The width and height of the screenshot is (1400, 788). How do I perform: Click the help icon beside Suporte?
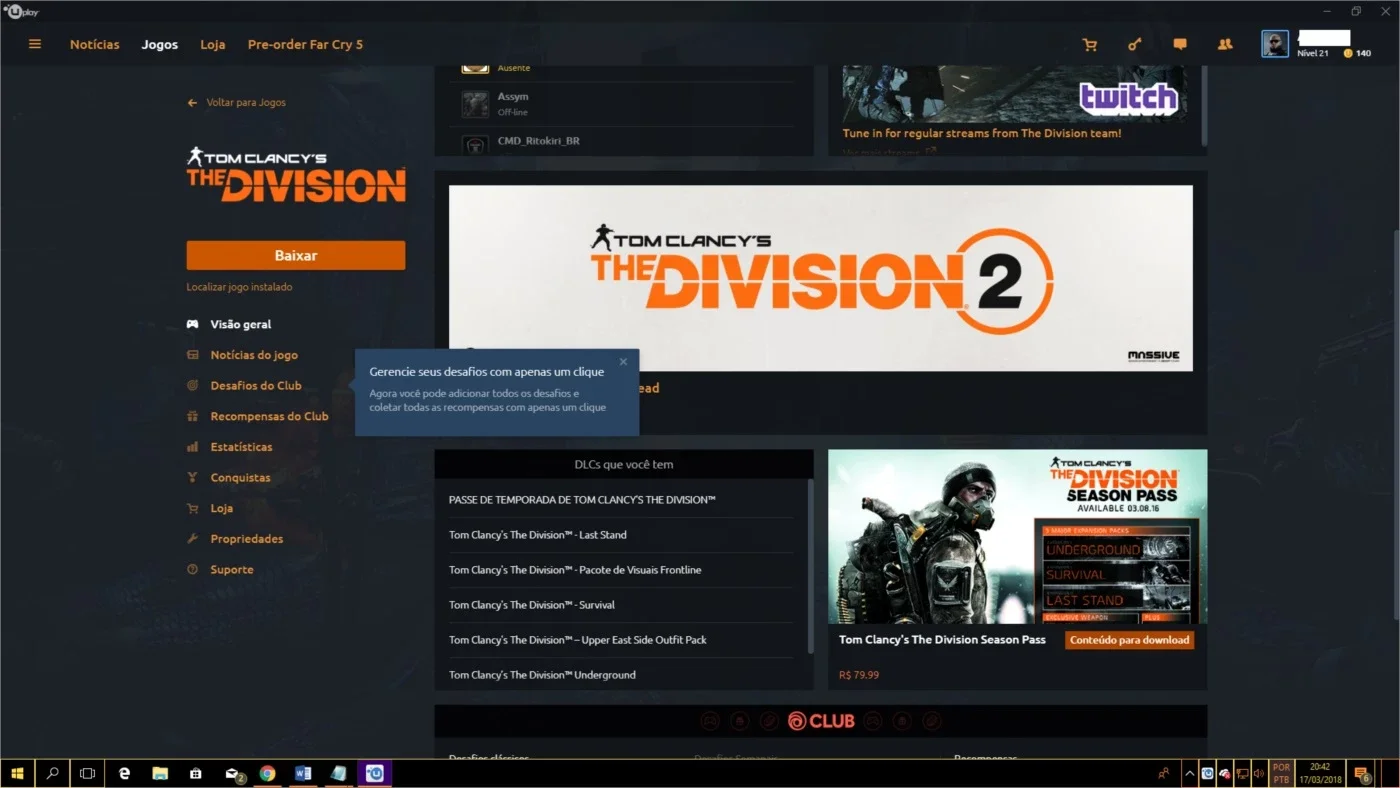pyautogui.click(x=192, y=570)
